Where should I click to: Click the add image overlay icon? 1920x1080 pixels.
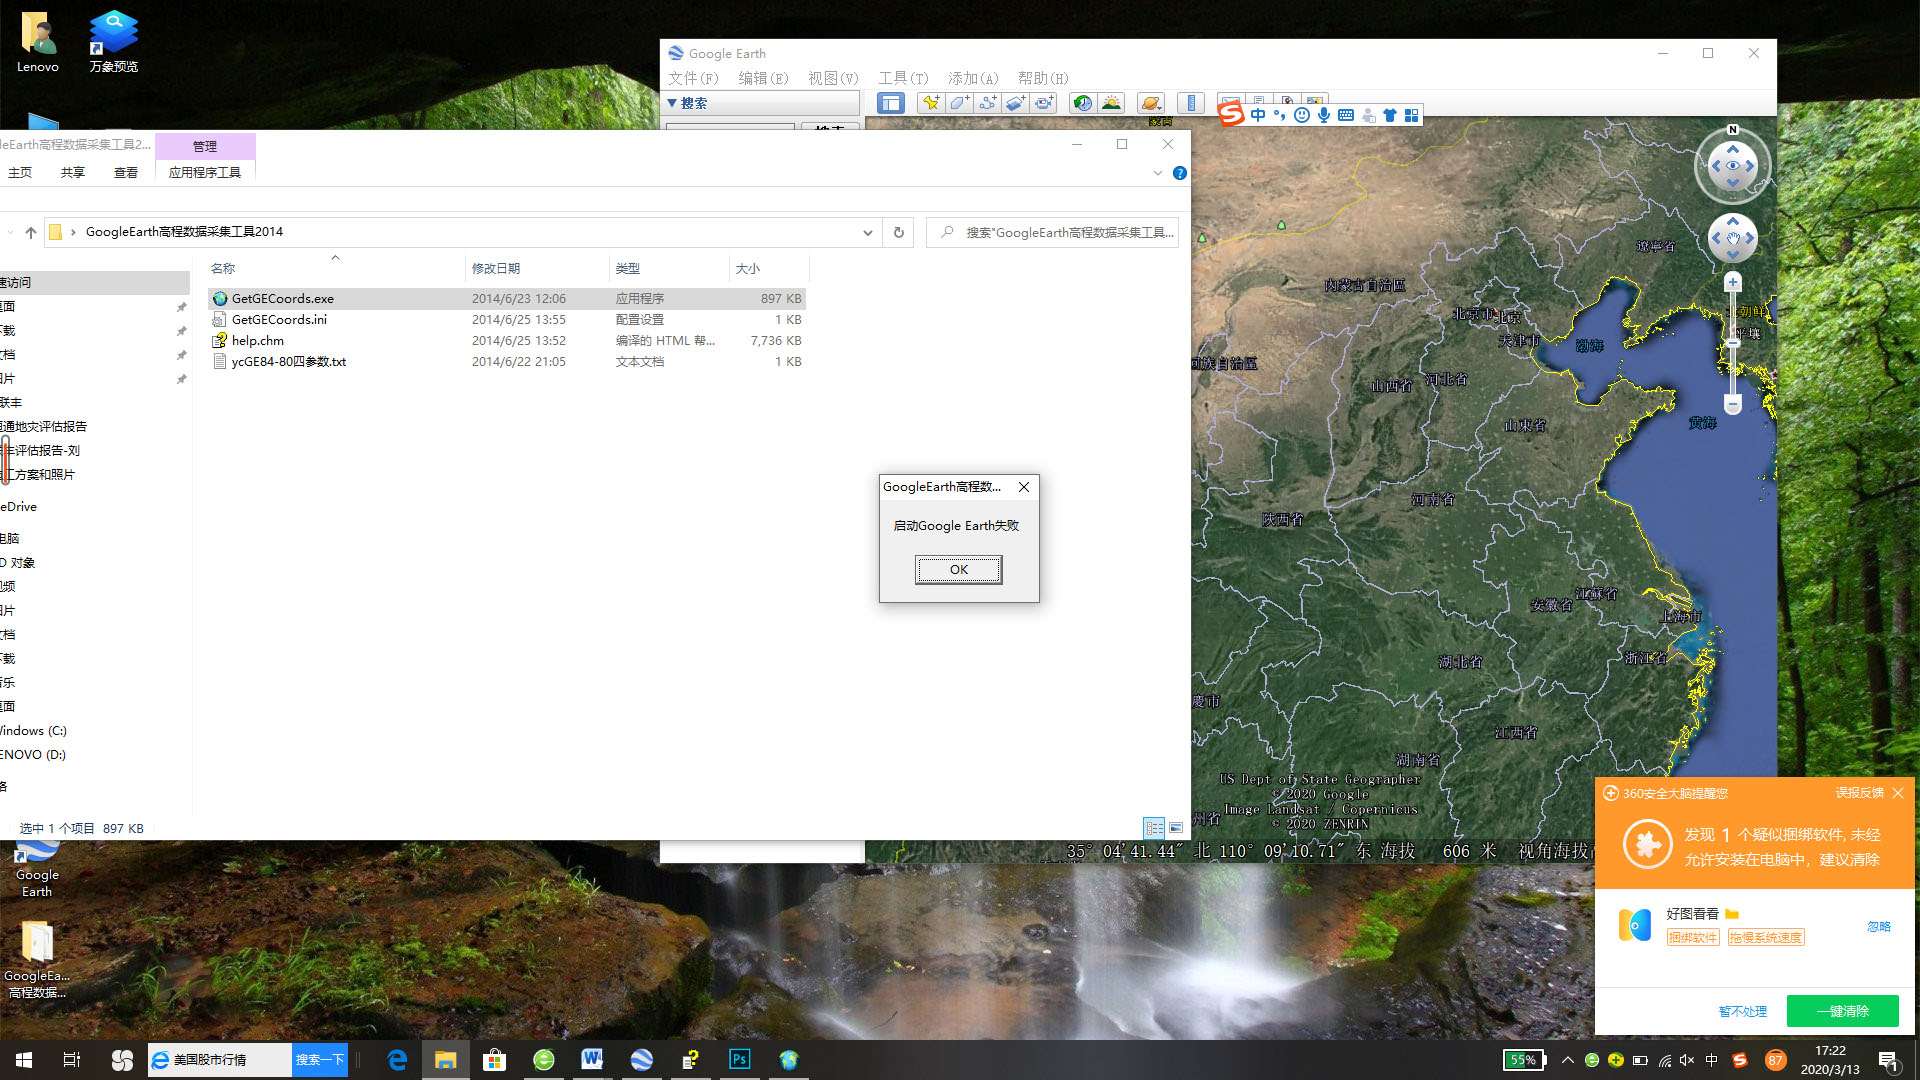[x=1015, y=103]
